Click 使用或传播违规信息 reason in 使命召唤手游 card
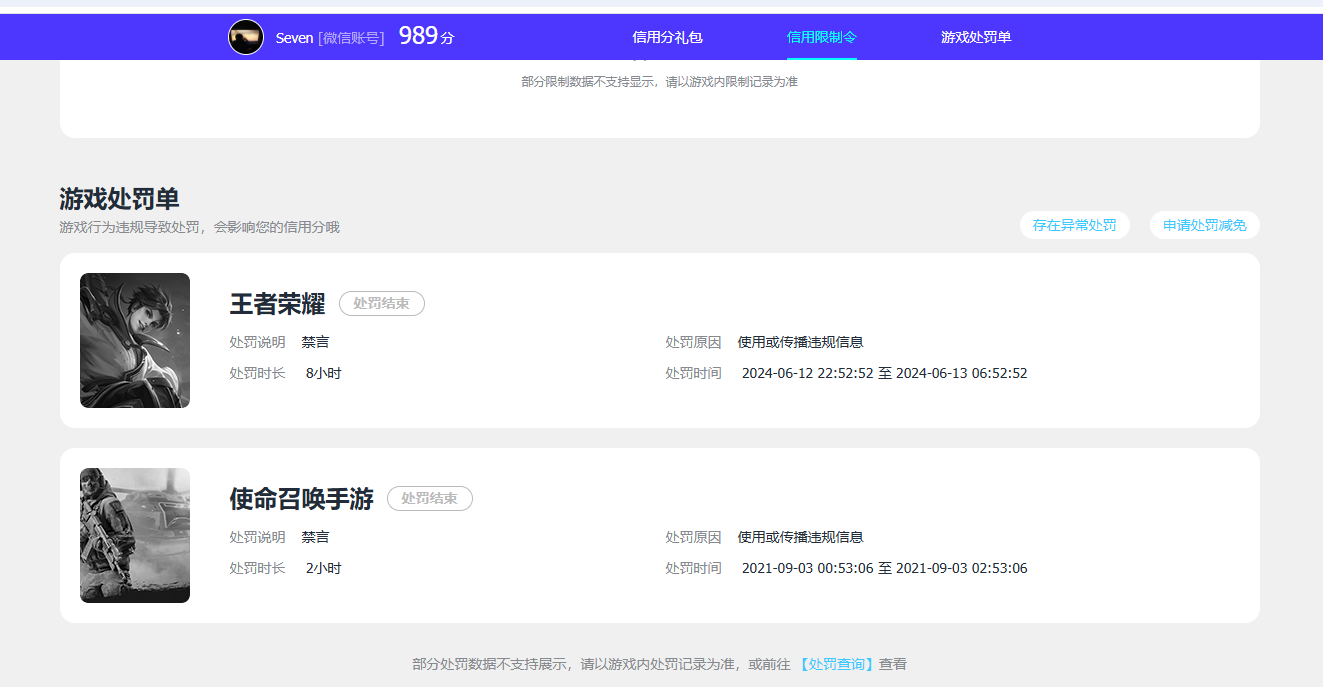 [x=801, y=537]
